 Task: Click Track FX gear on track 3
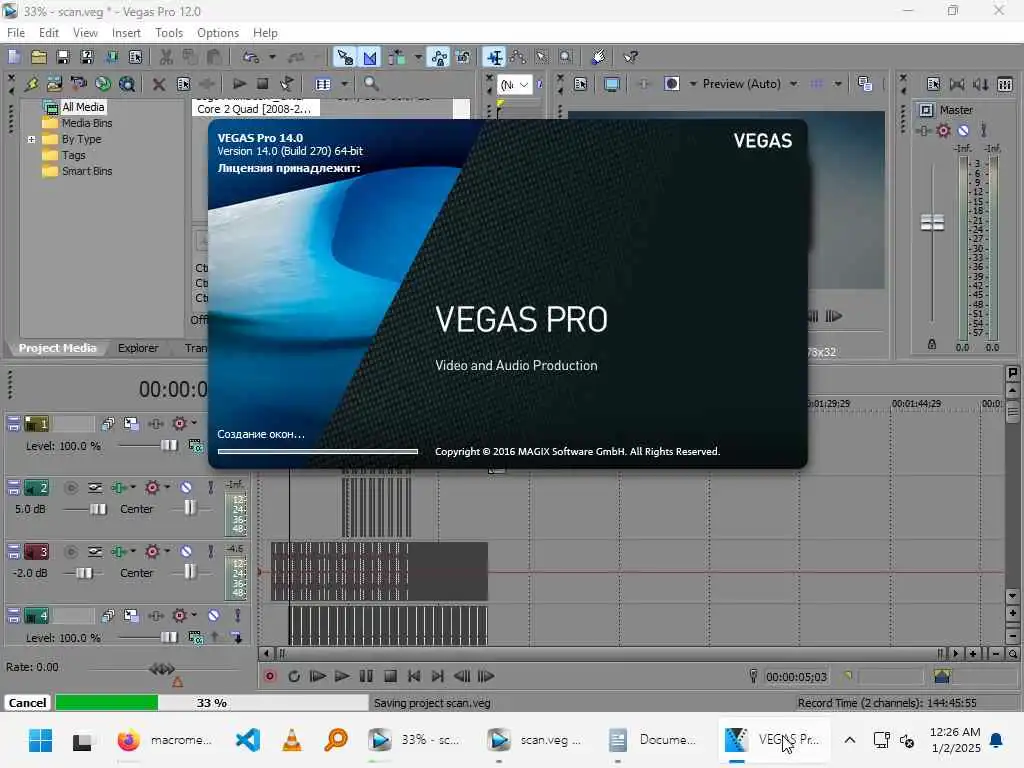click(x=152, y=552)
